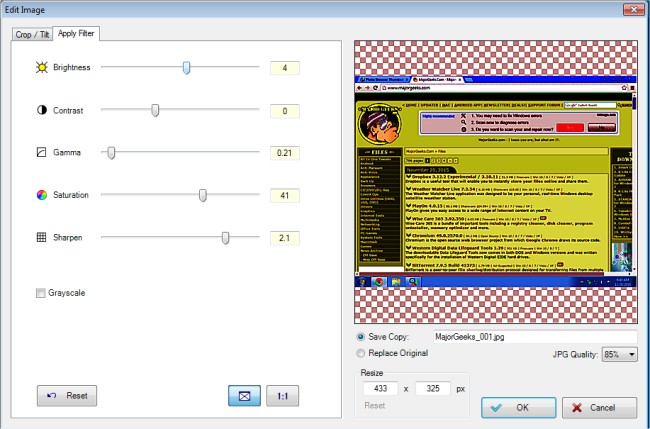Click the Sharpen value field showing 2.1
Viewport: 650px width, 429px height.
[x=285, y=238]
